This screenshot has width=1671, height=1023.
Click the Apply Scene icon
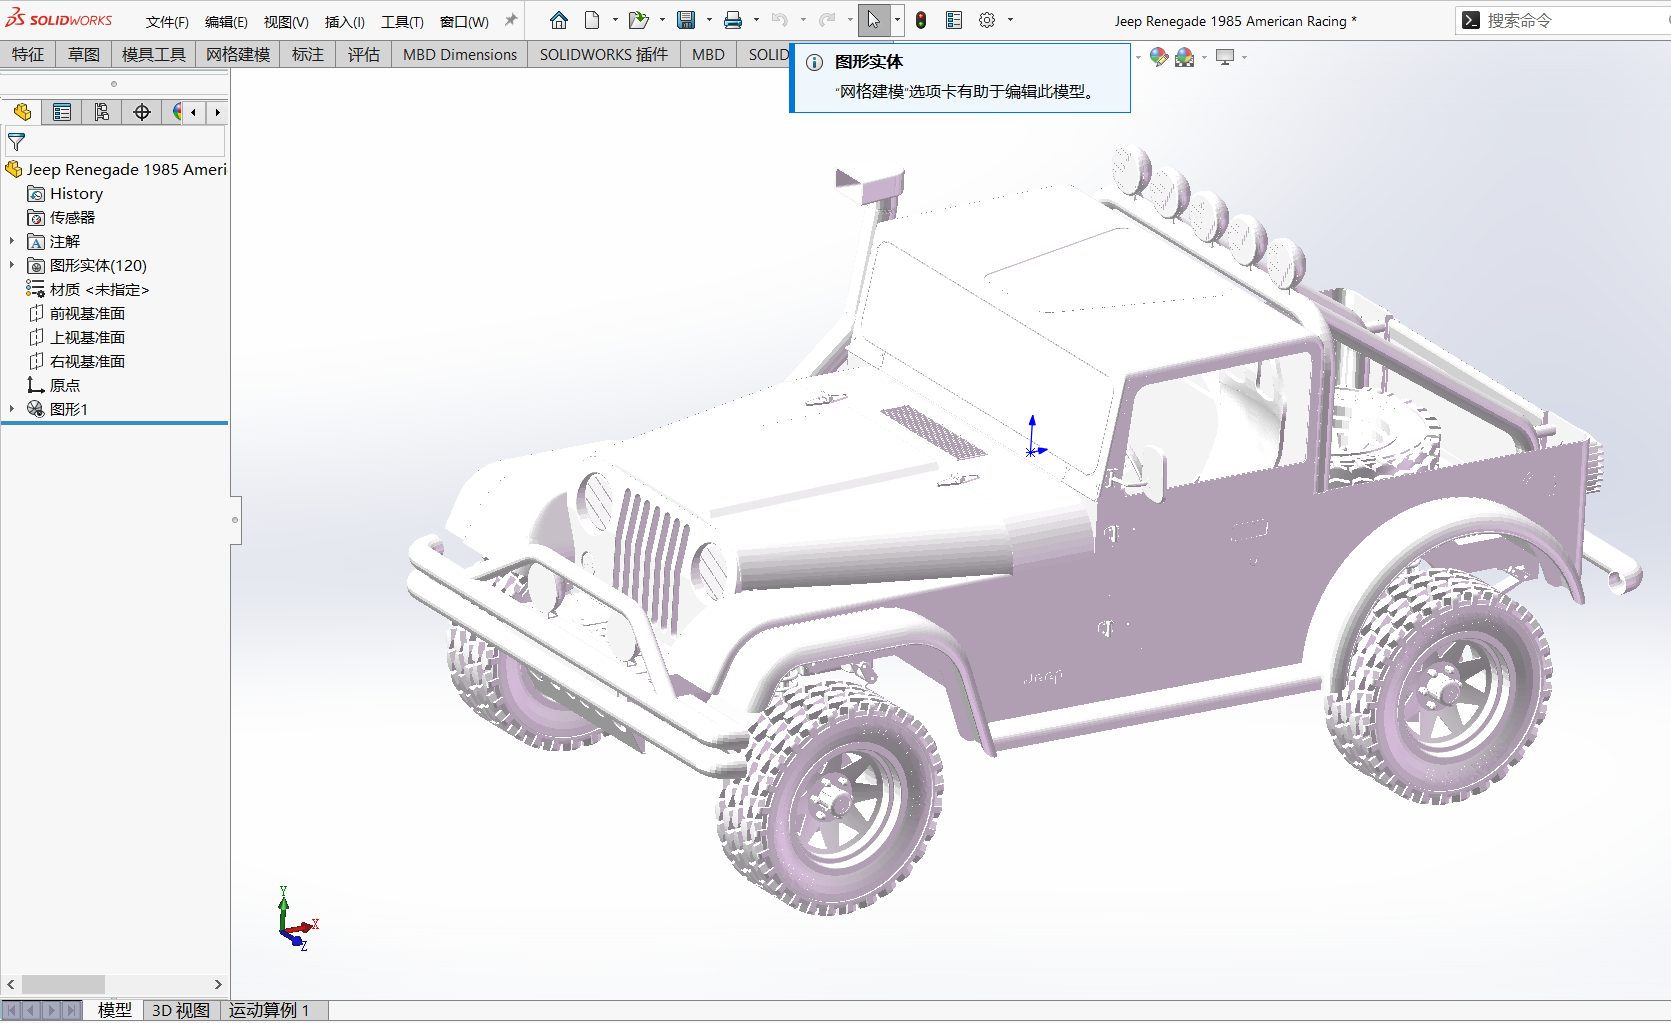1185,57
